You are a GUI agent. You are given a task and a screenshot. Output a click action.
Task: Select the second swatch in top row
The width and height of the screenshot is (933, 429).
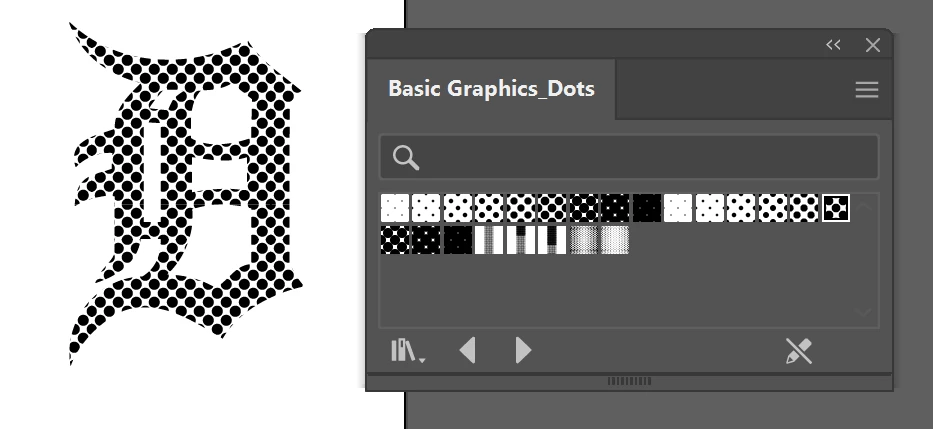(427, 208)
